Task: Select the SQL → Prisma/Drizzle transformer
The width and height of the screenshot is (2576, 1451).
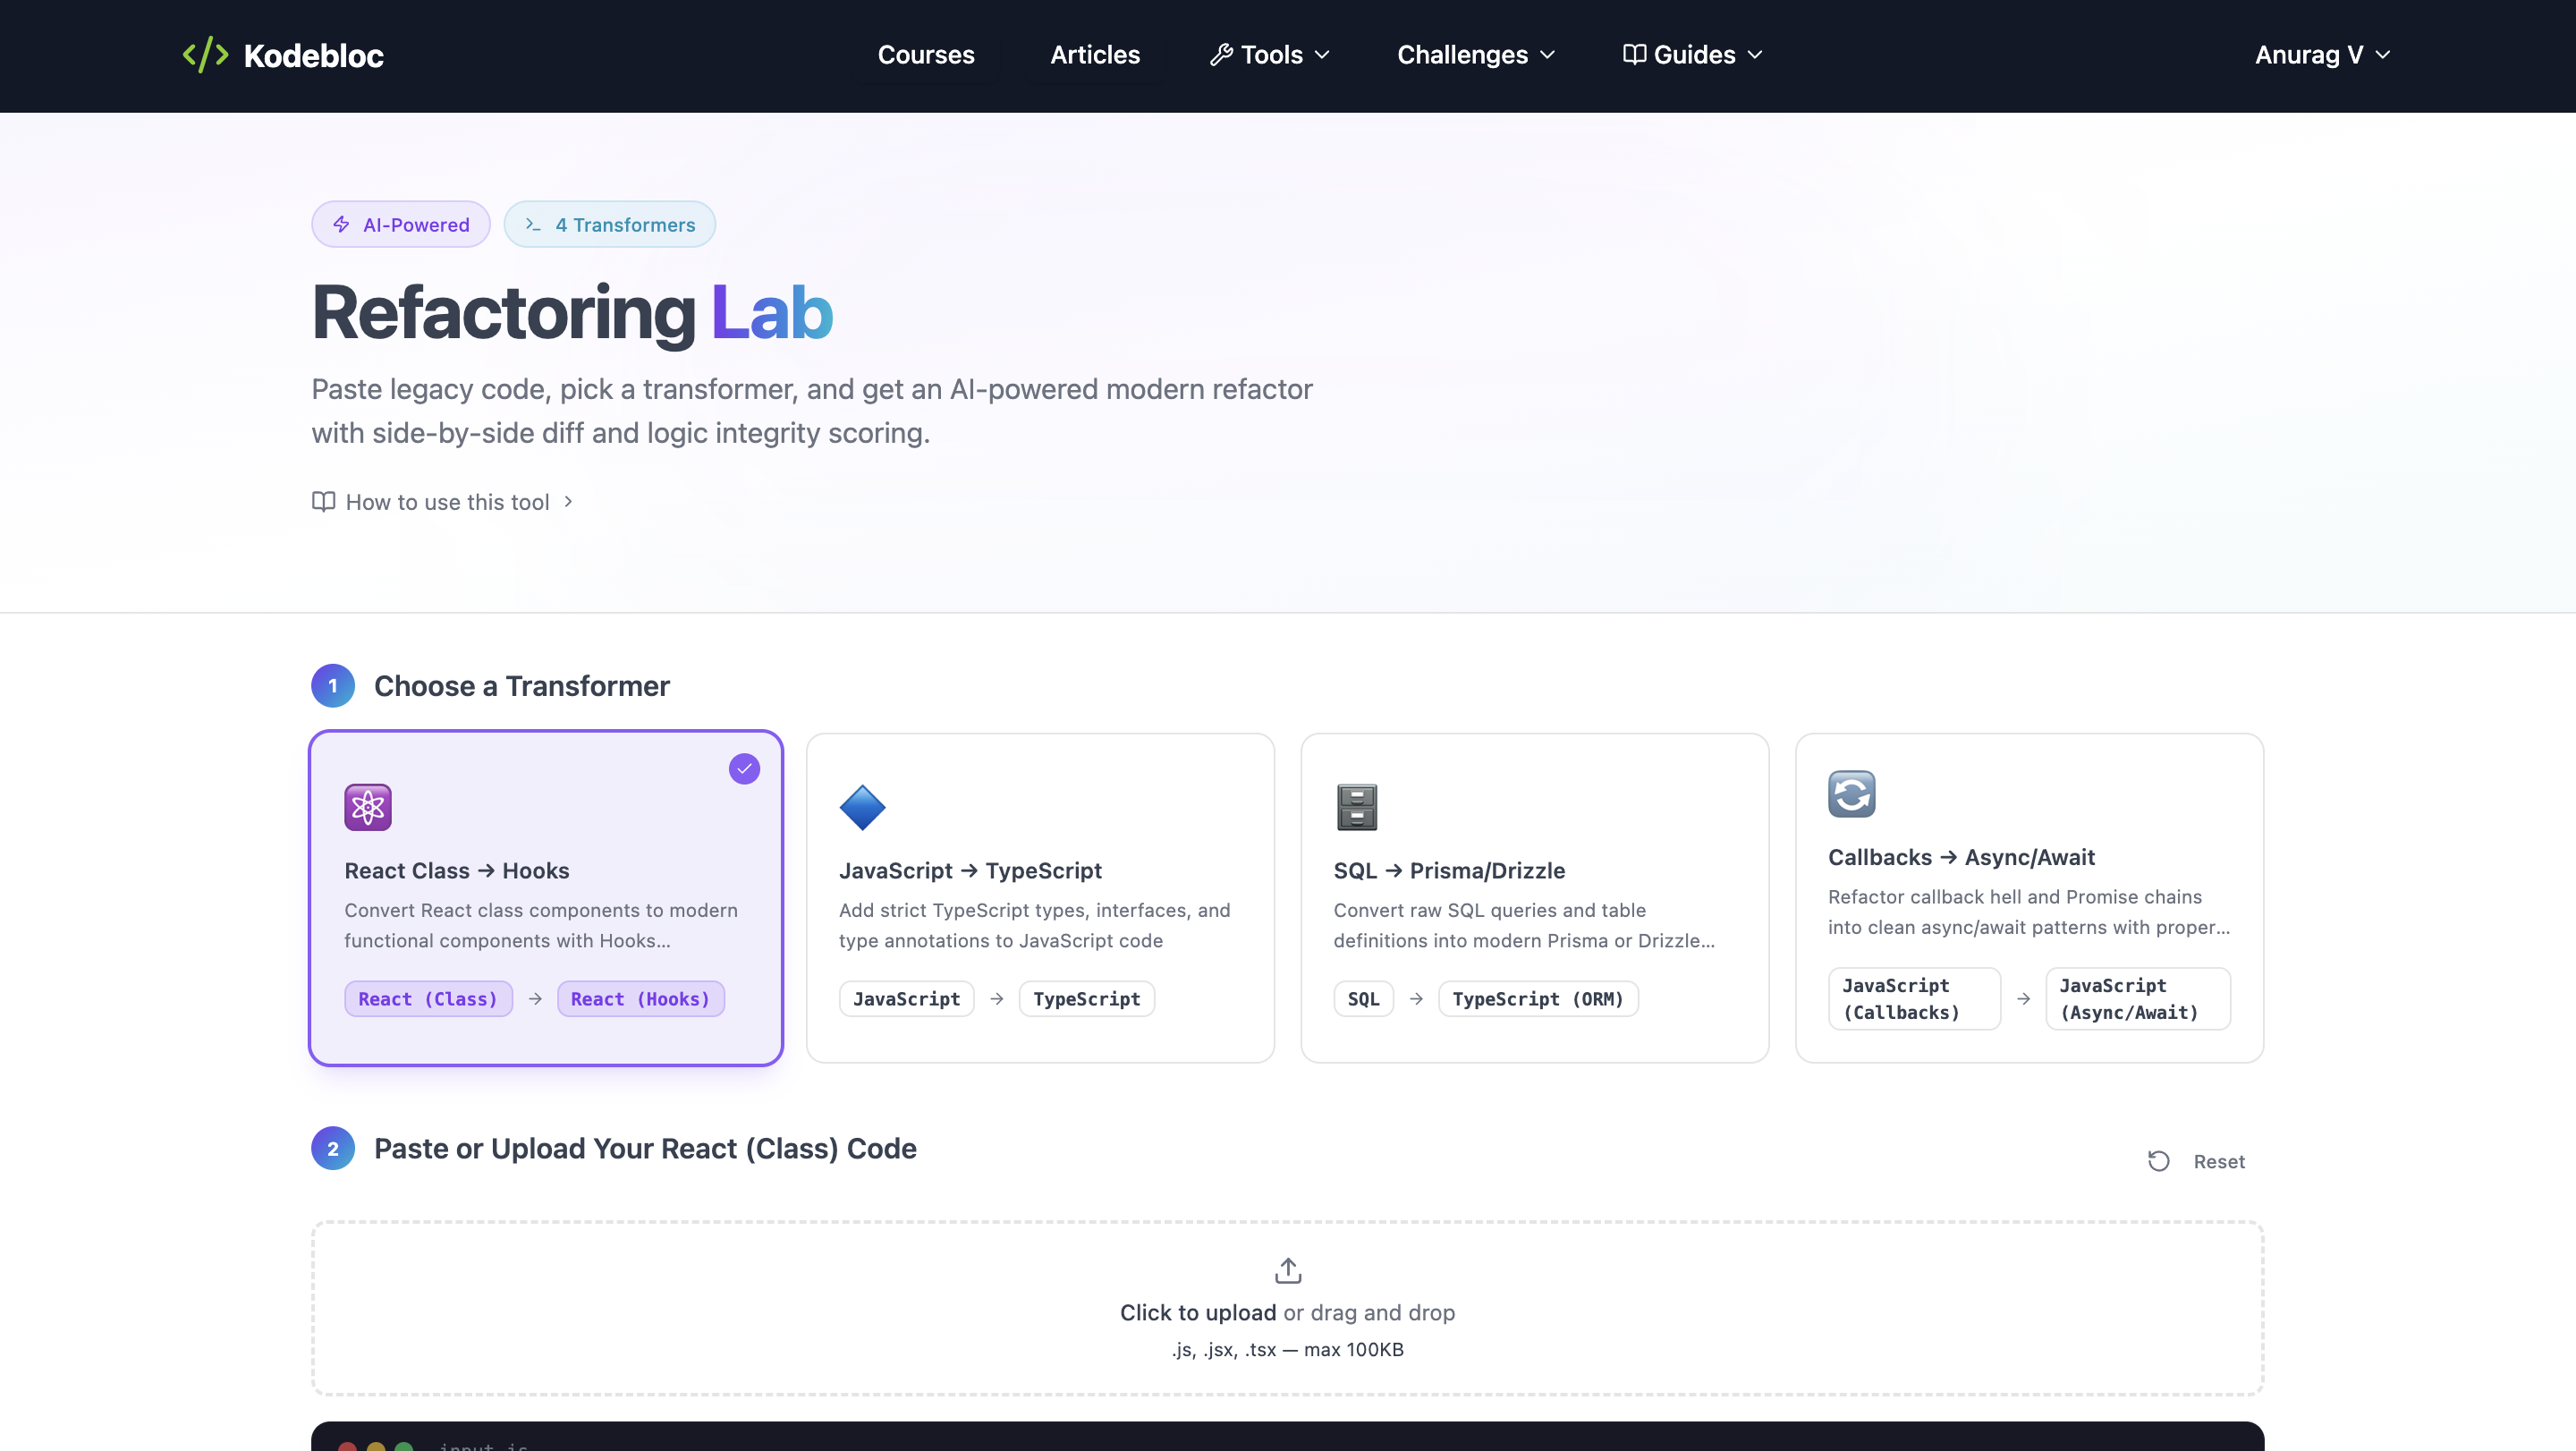Action: (x=1534, y=898)
